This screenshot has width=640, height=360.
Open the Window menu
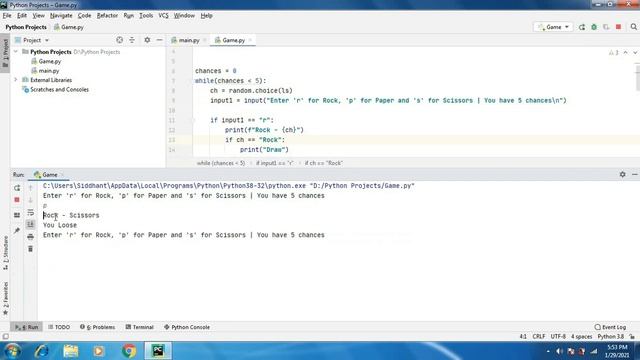[184, 16]
